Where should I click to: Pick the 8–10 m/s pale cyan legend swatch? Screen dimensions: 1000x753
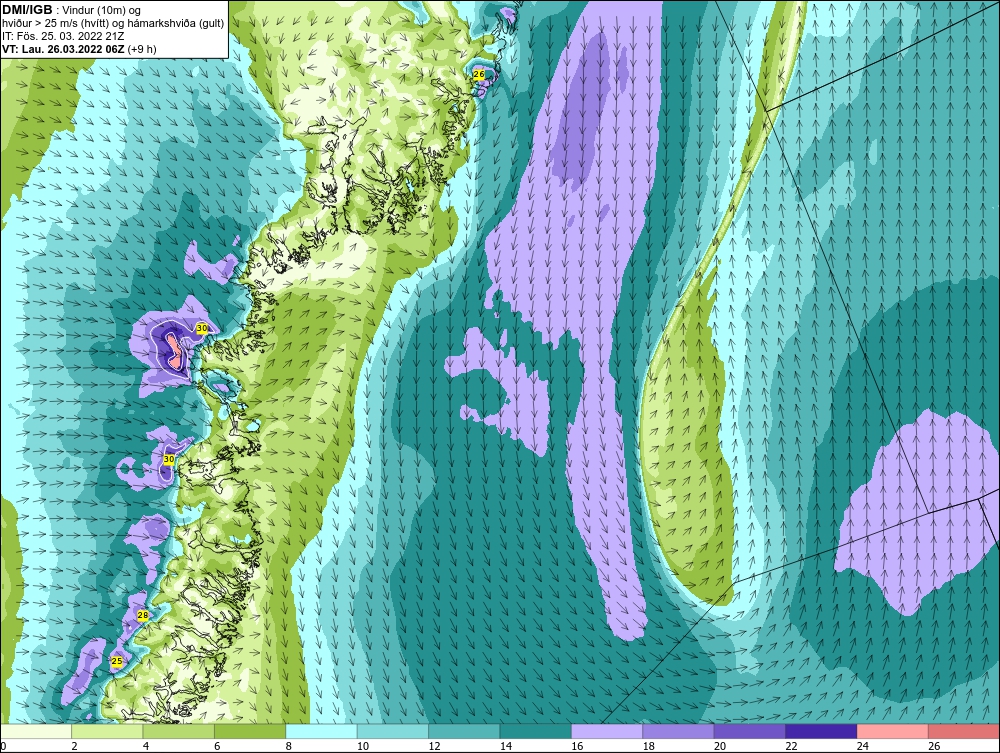point(321,731)
